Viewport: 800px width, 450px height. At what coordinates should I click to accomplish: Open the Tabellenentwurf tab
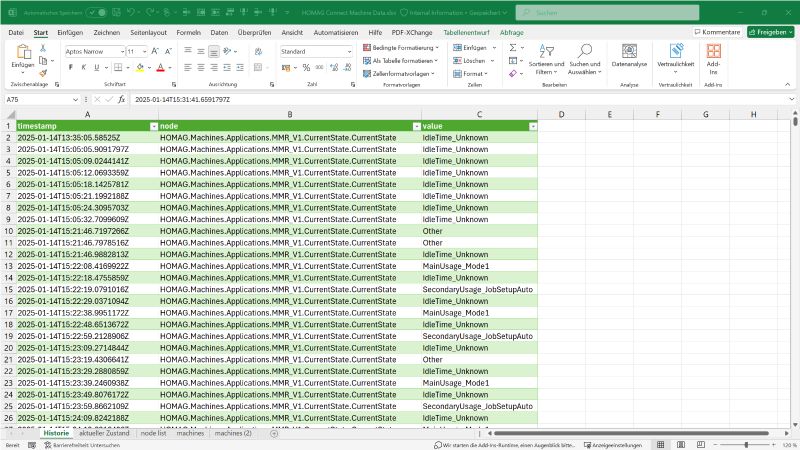click(466, 32)
